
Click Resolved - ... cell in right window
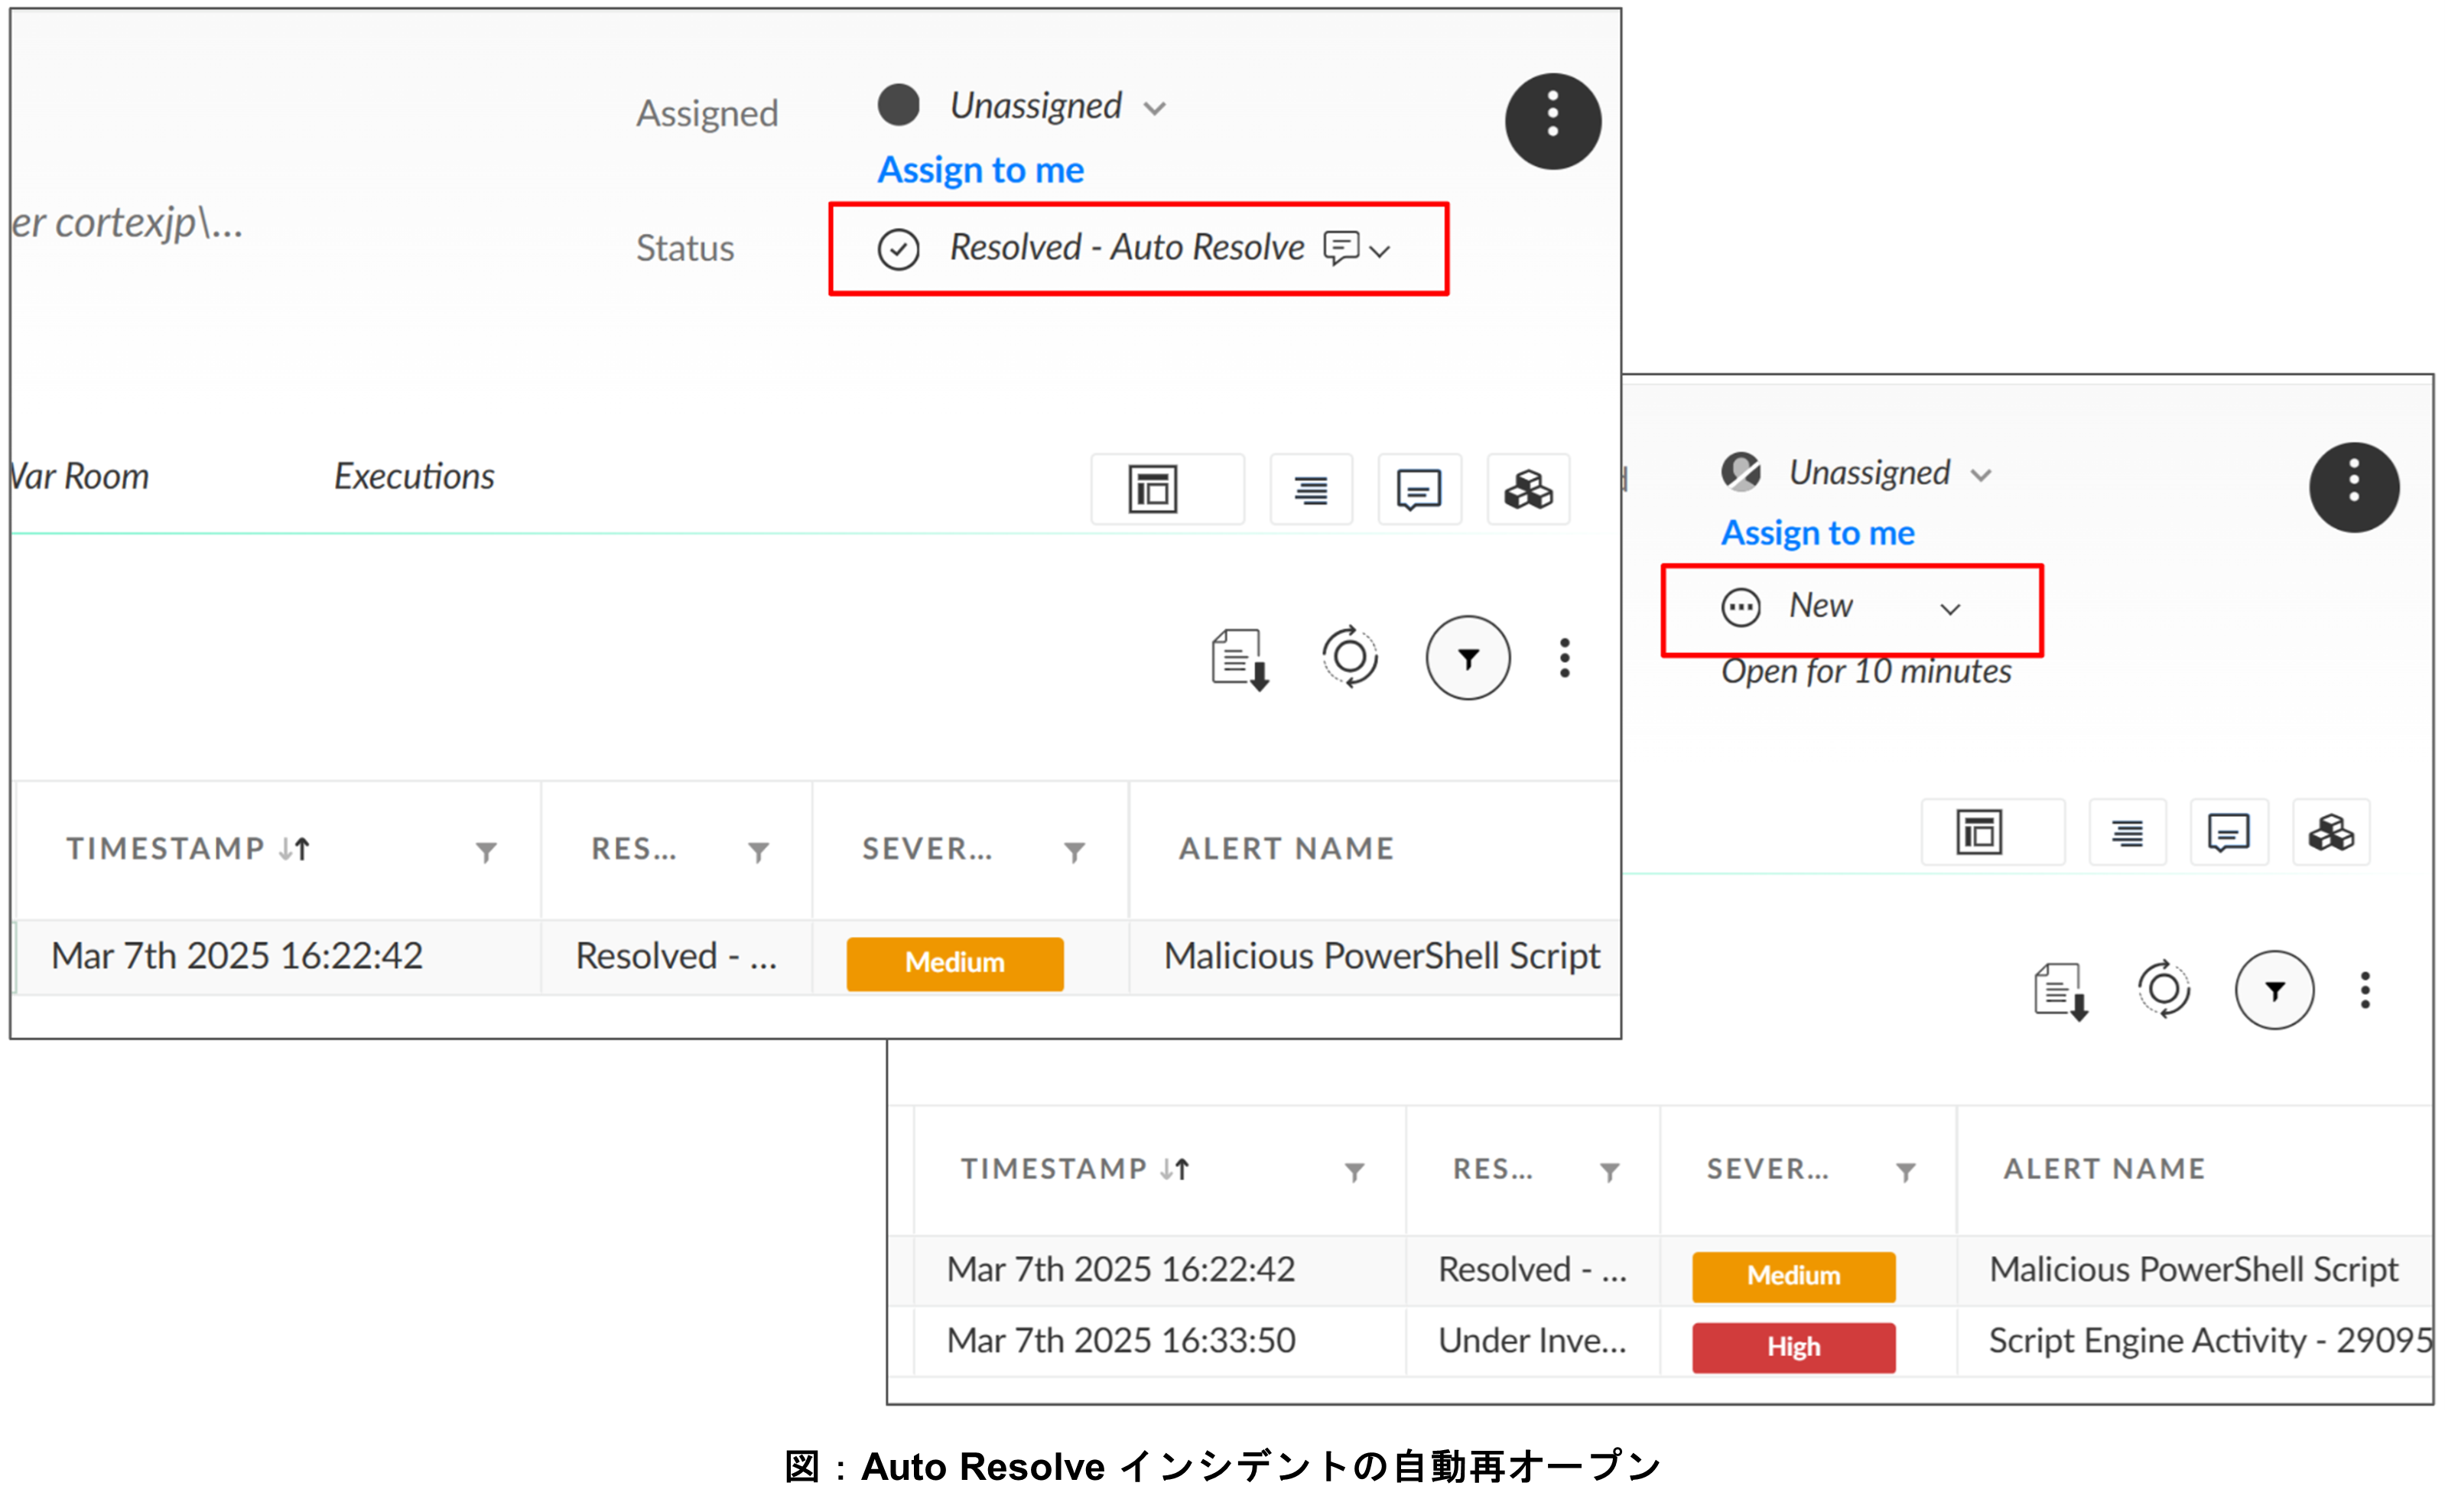point(1532,1270)
